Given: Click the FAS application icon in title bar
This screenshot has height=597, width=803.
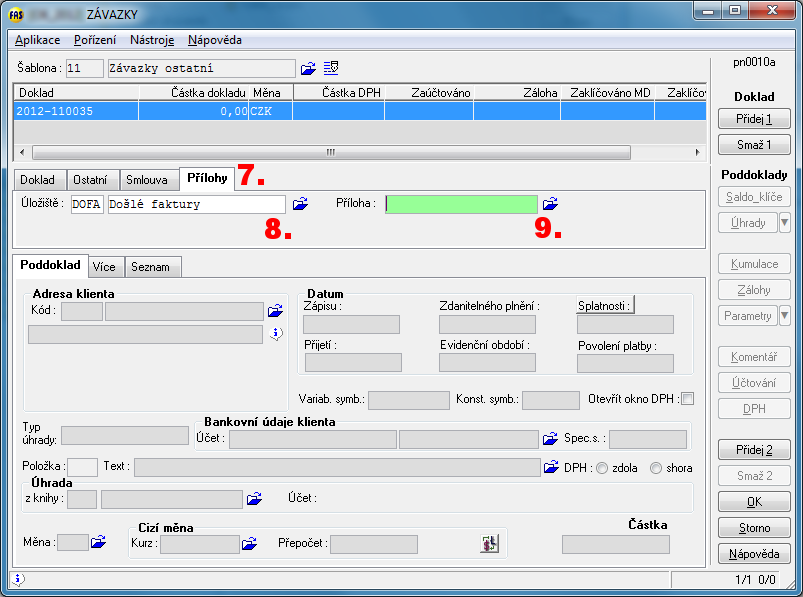Looking at the screenshot, I should 16,14.
